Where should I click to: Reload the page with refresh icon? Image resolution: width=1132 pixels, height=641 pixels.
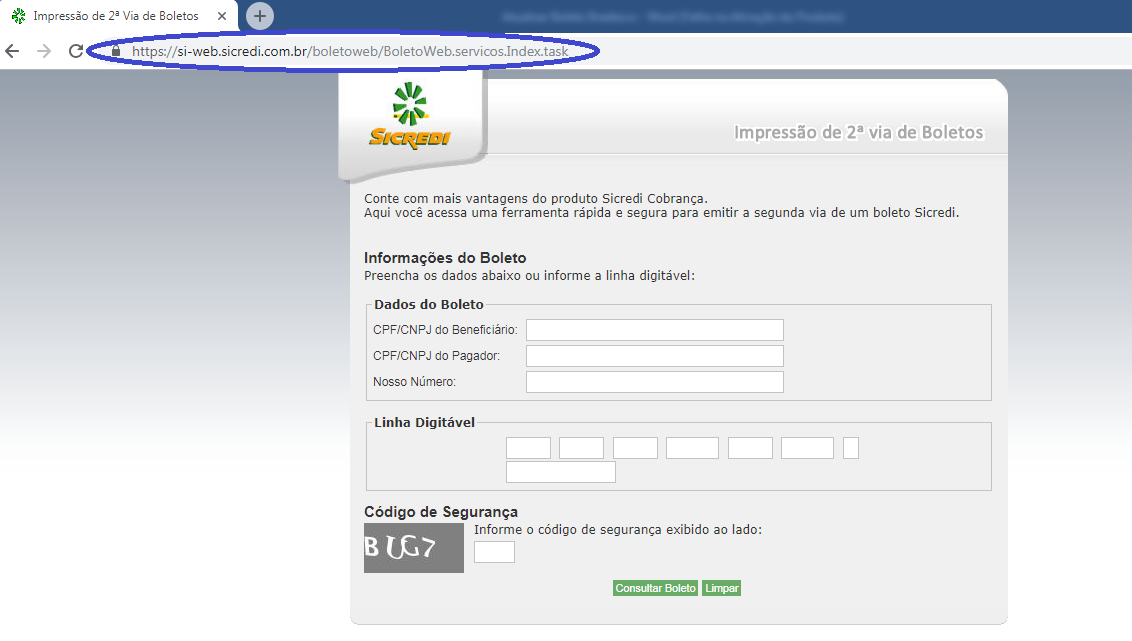coord(76,51)
